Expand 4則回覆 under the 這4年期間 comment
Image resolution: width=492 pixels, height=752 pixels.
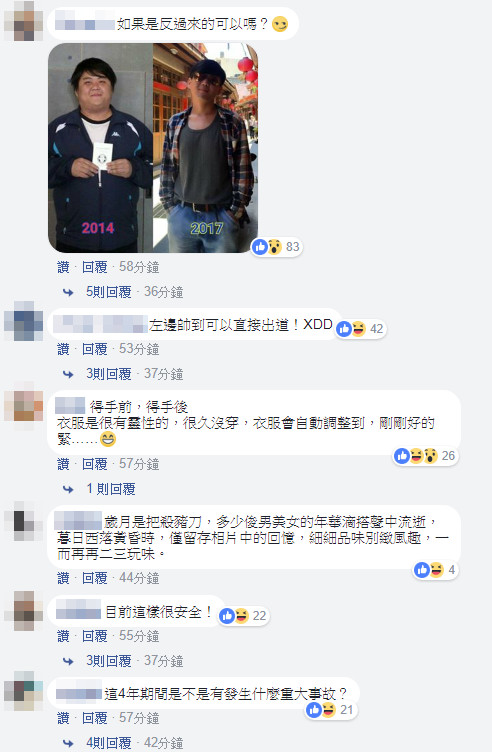click(108, 743)
